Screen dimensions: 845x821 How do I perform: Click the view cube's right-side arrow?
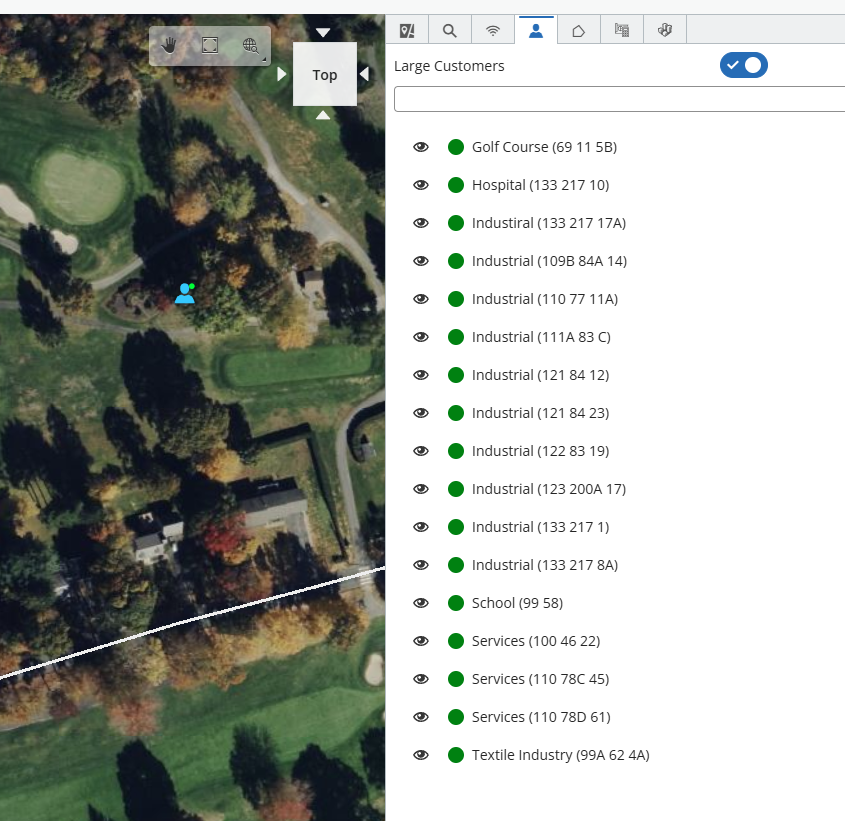click(365, 74)
